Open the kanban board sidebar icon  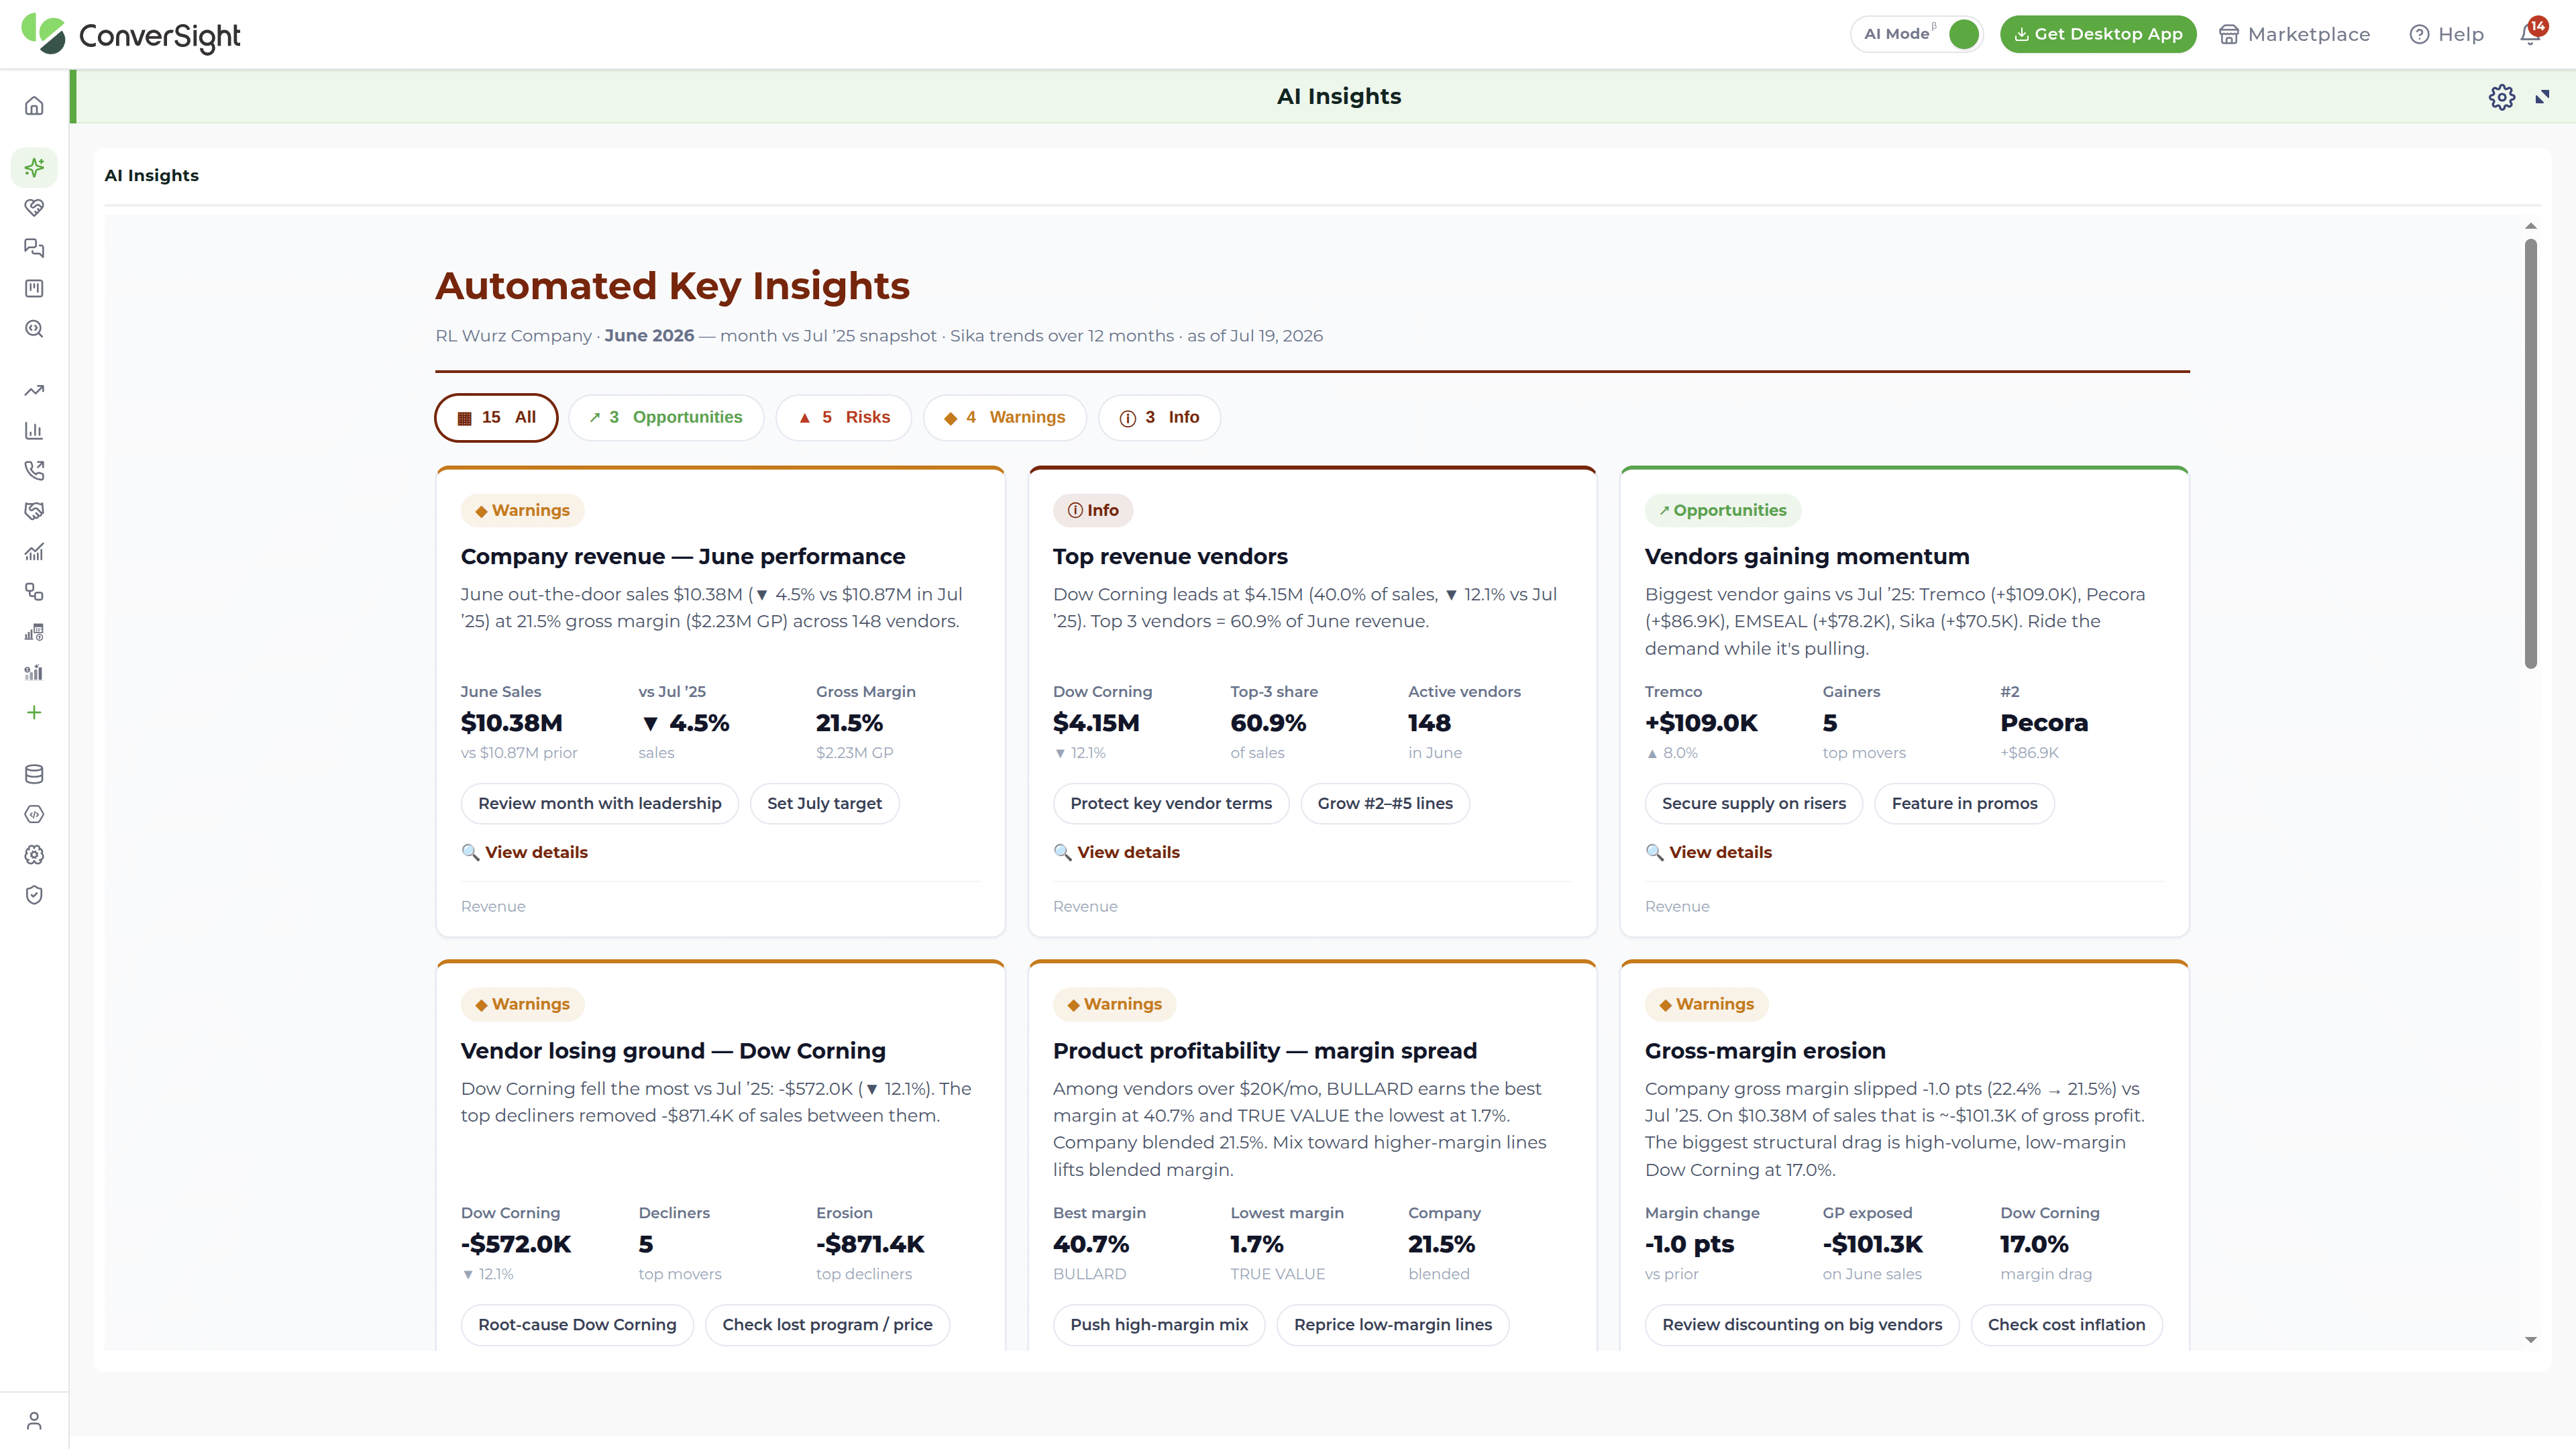[x=34, y=288]
